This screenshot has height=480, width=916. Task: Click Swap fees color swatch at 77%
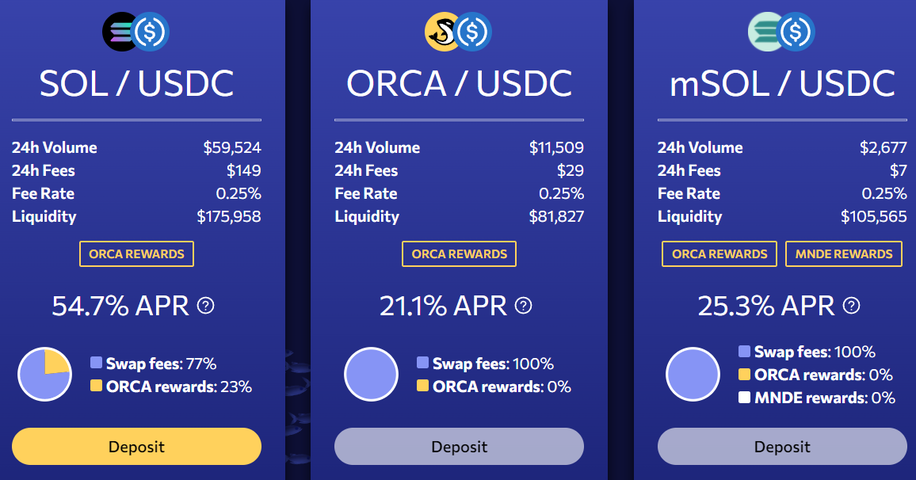(96, 363)
